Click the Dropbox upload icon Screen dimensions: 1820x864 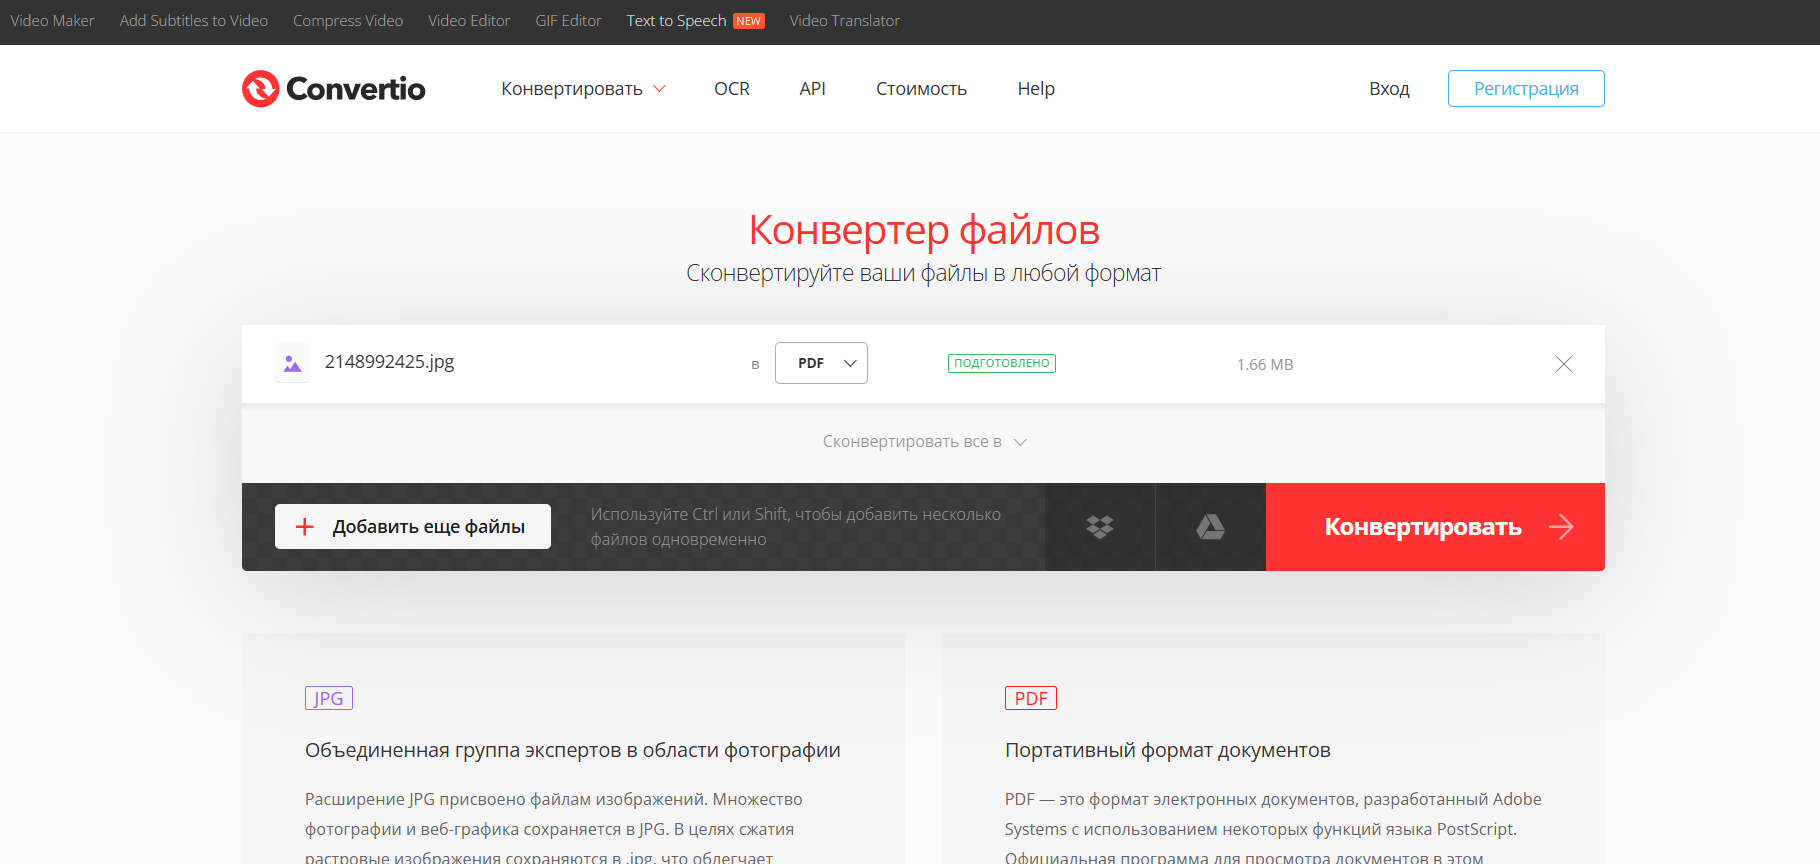[1100, 527]
